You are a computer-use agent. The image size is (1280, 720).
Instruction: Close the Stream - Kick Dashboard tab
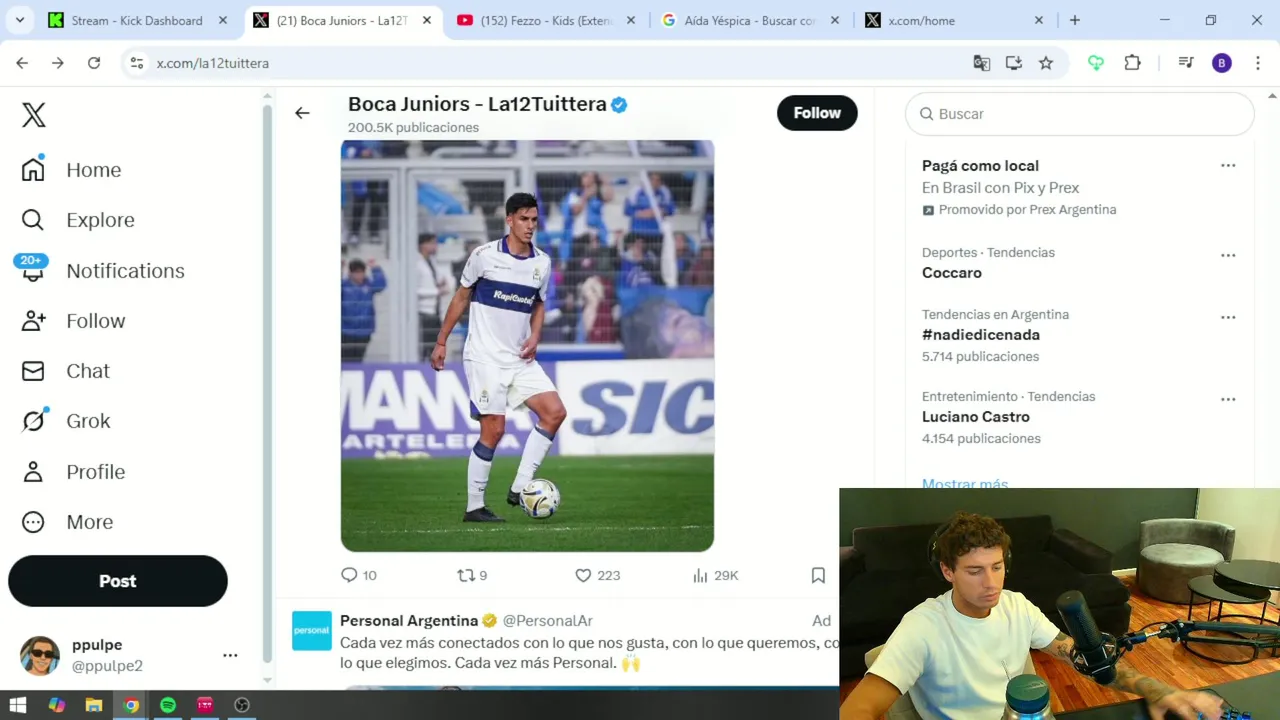click(x=223, y=20)
